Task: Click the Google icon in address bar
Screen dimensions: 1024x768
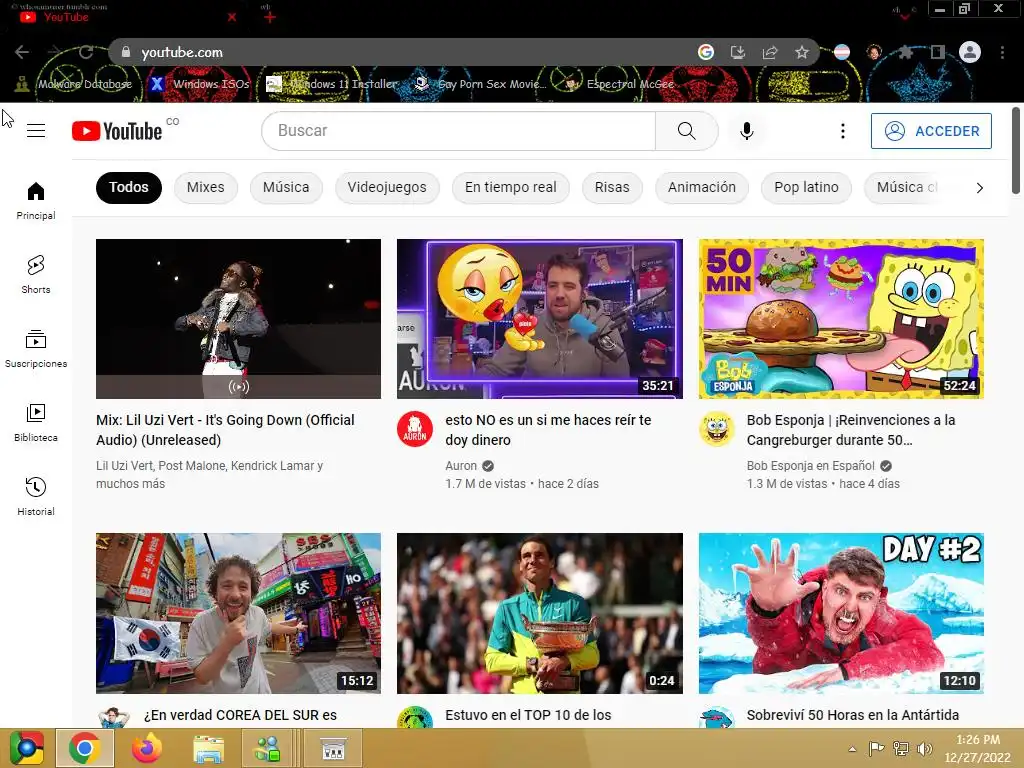Action: tap(705, 52)
